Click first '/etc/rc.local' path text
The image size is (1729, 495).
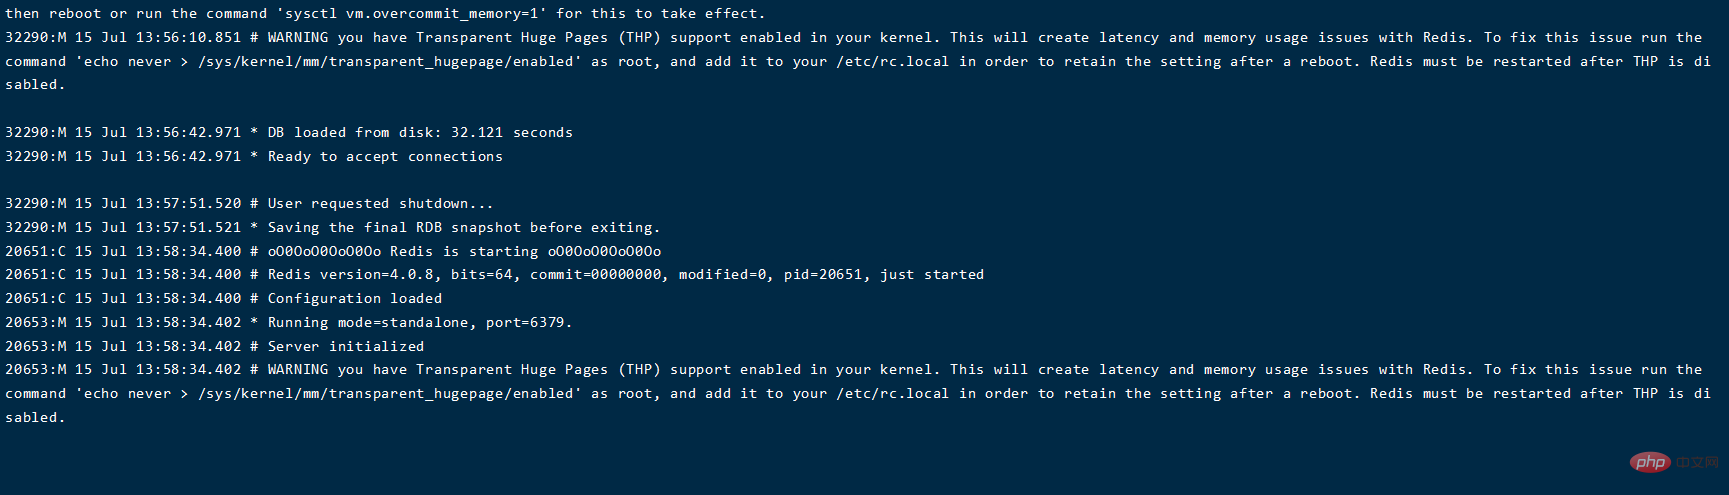point(893,62)
